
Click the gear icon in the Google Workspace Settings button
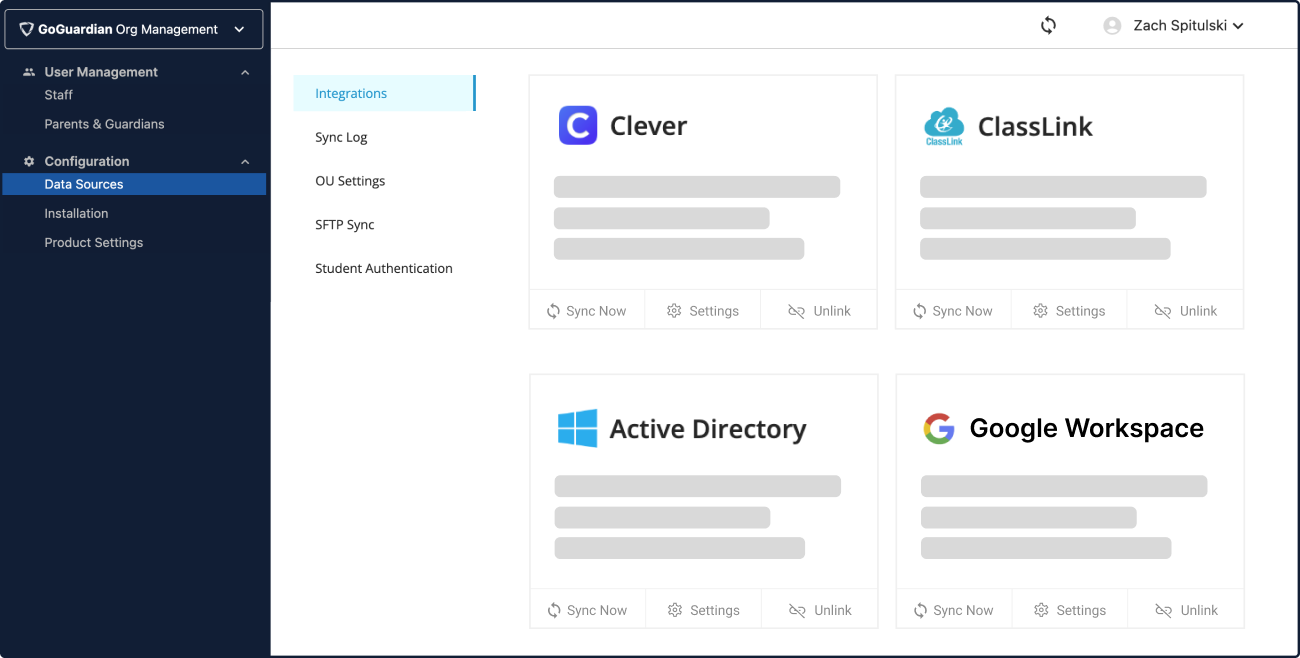pos(1041,610)
